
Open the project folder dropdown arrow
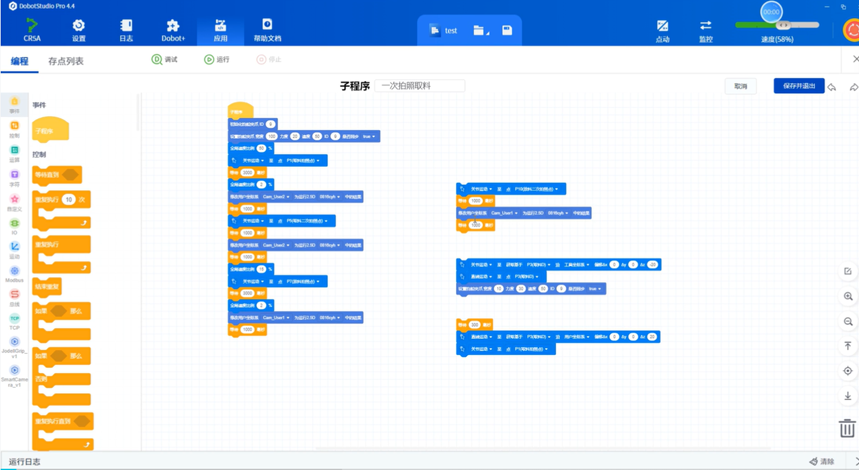coord(489,32)
